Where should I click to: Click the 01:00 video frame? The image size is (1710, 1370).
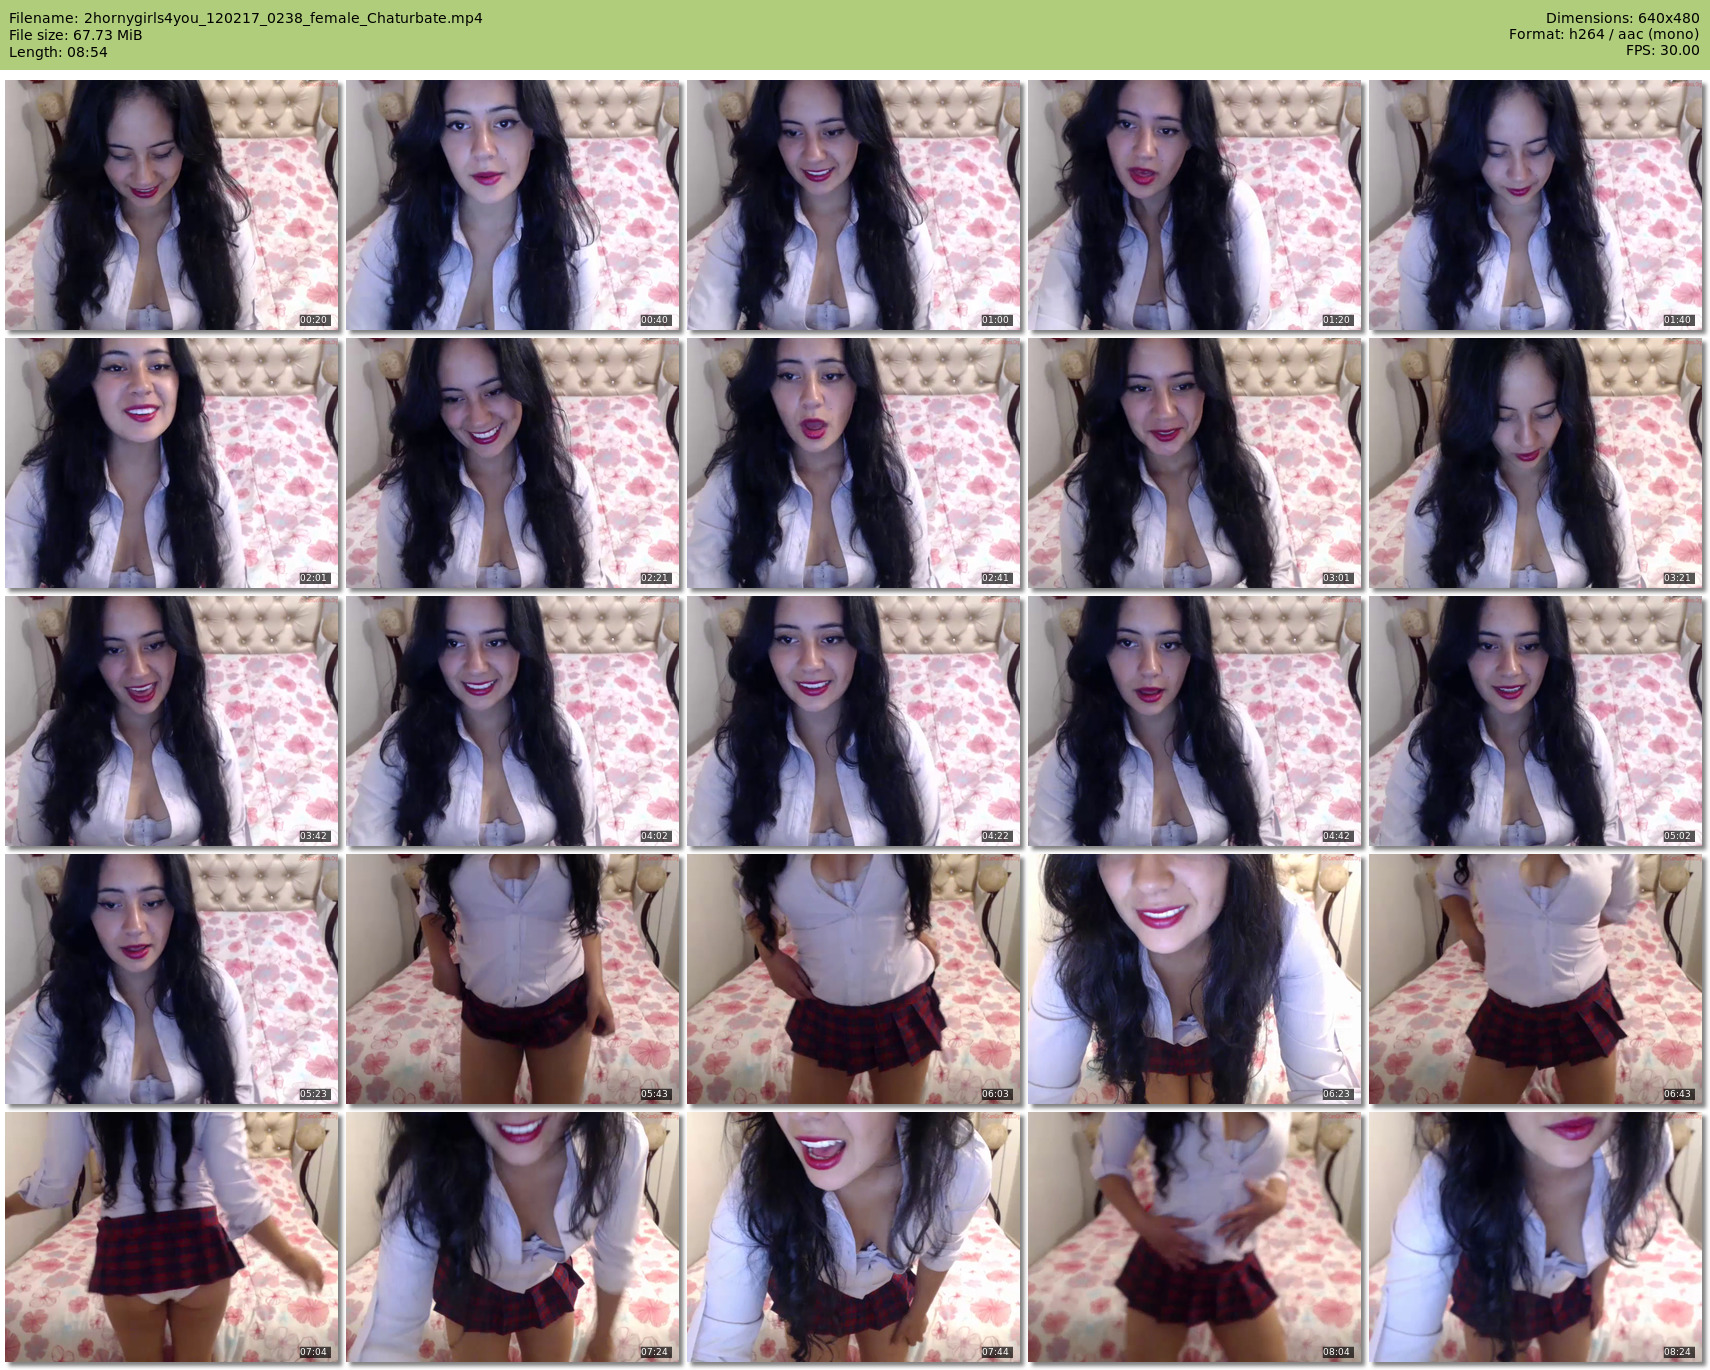point(854,205)
